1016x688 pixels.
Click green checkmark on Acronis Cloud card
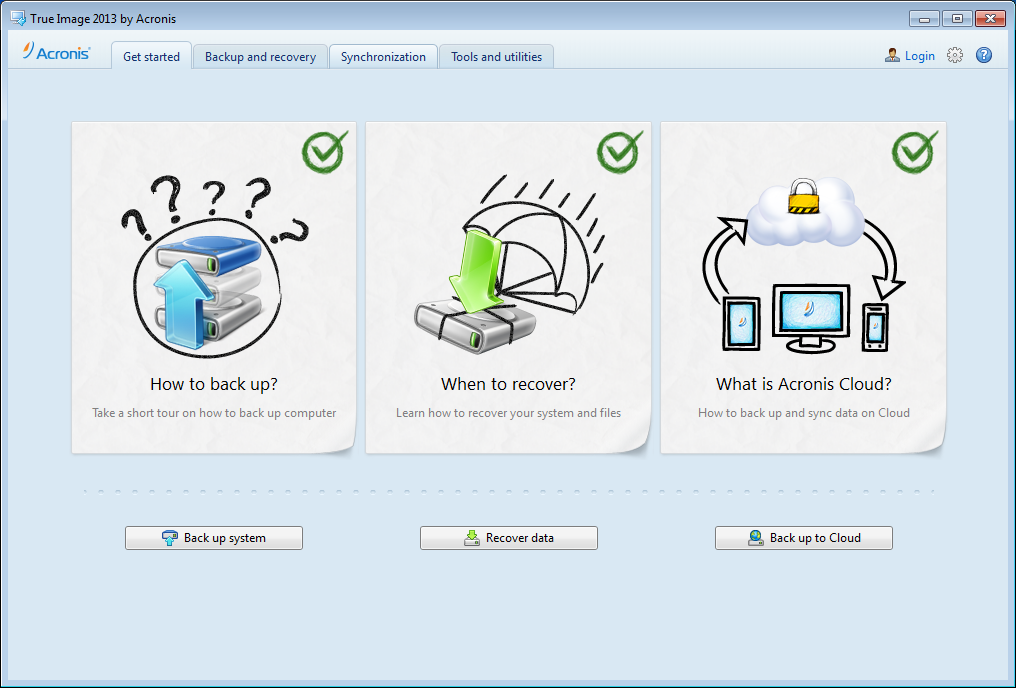[914, 152]
